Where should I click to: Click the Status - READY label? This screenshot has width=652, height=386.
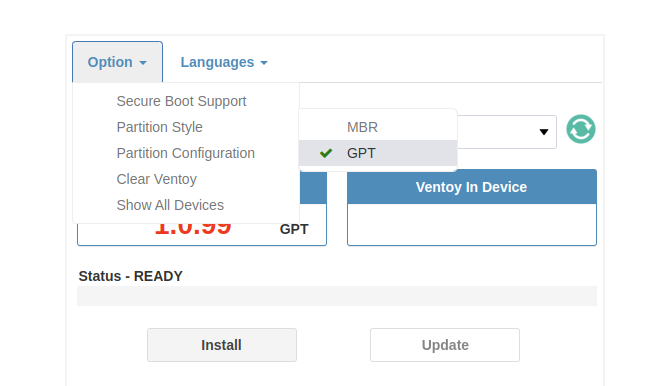[x=131, y=276]
